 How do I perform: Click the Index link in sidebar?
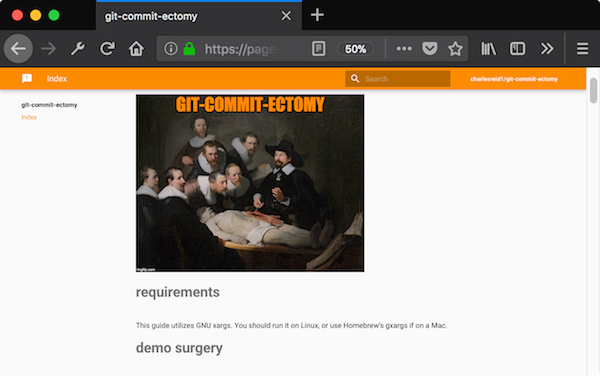[x=29, y=117]
